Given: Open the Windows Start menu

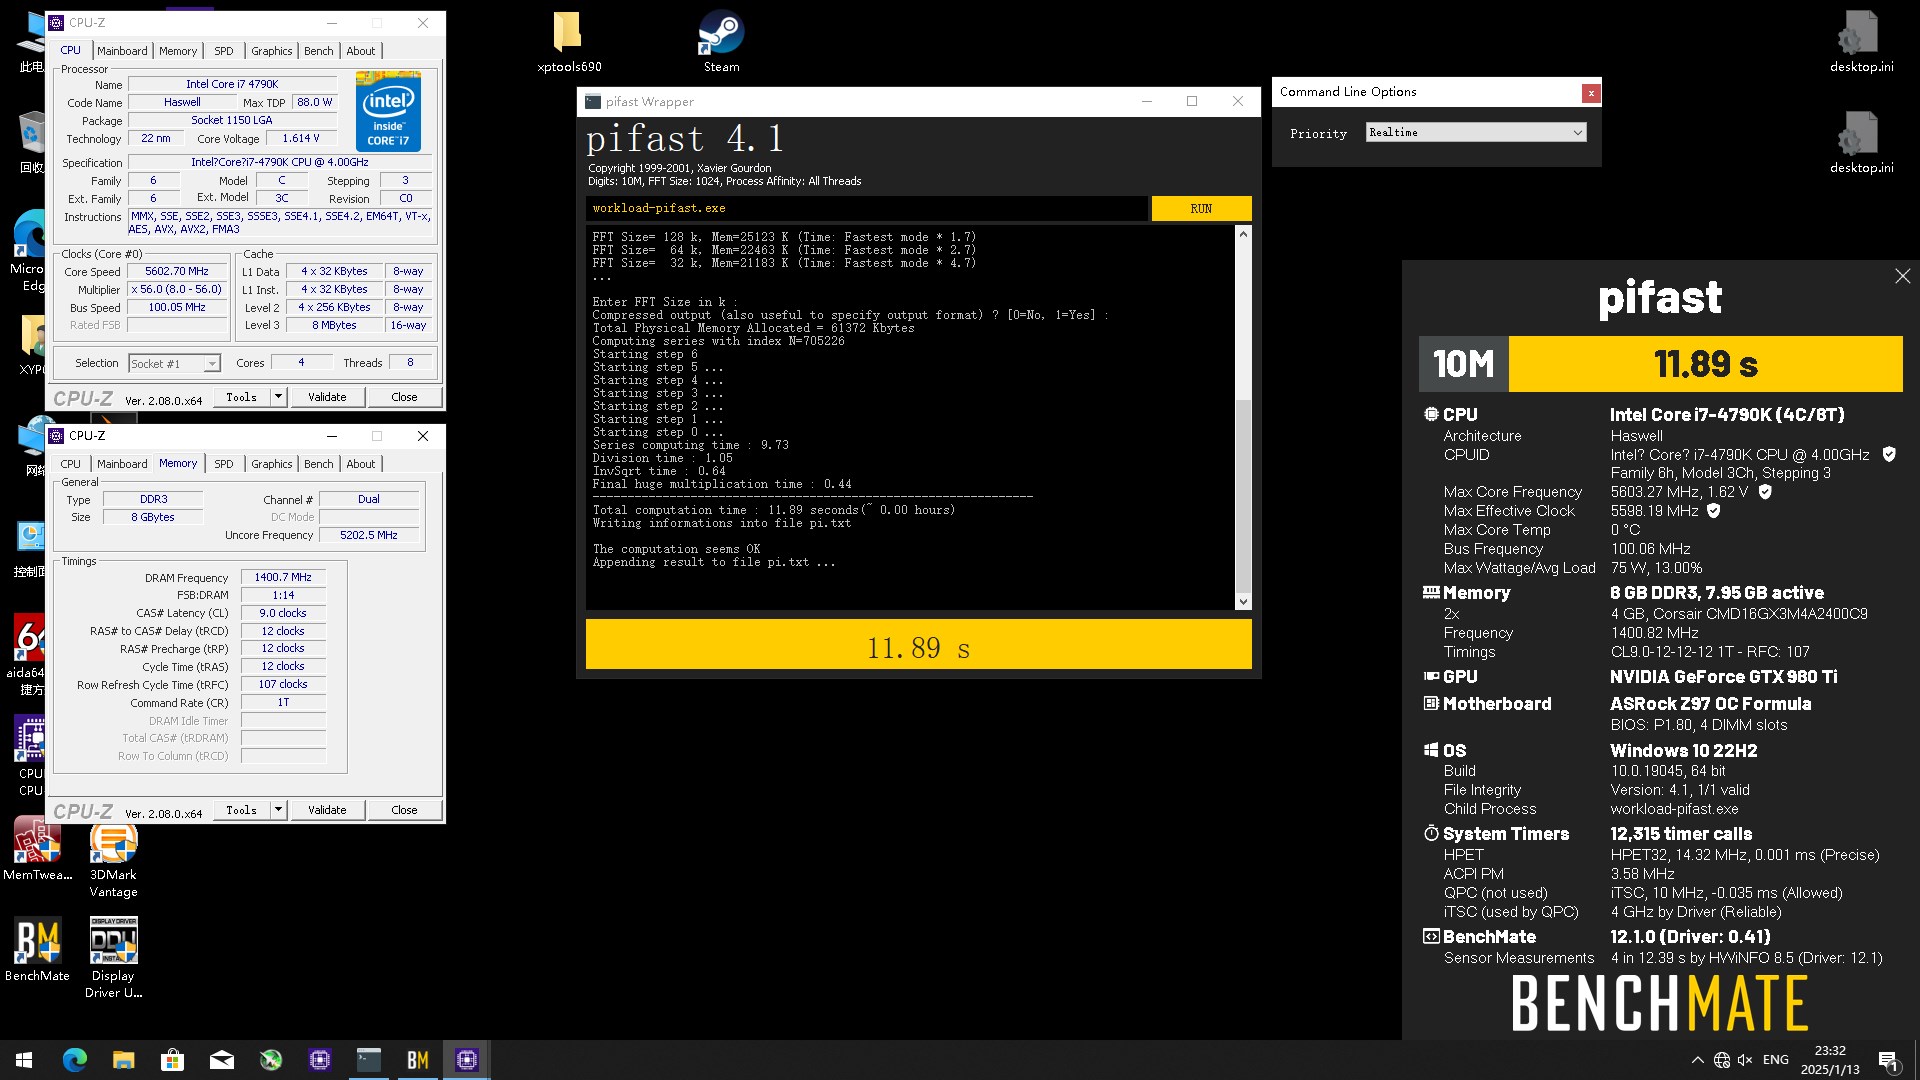Looking at the screenshot, I should click(24, 1060).
